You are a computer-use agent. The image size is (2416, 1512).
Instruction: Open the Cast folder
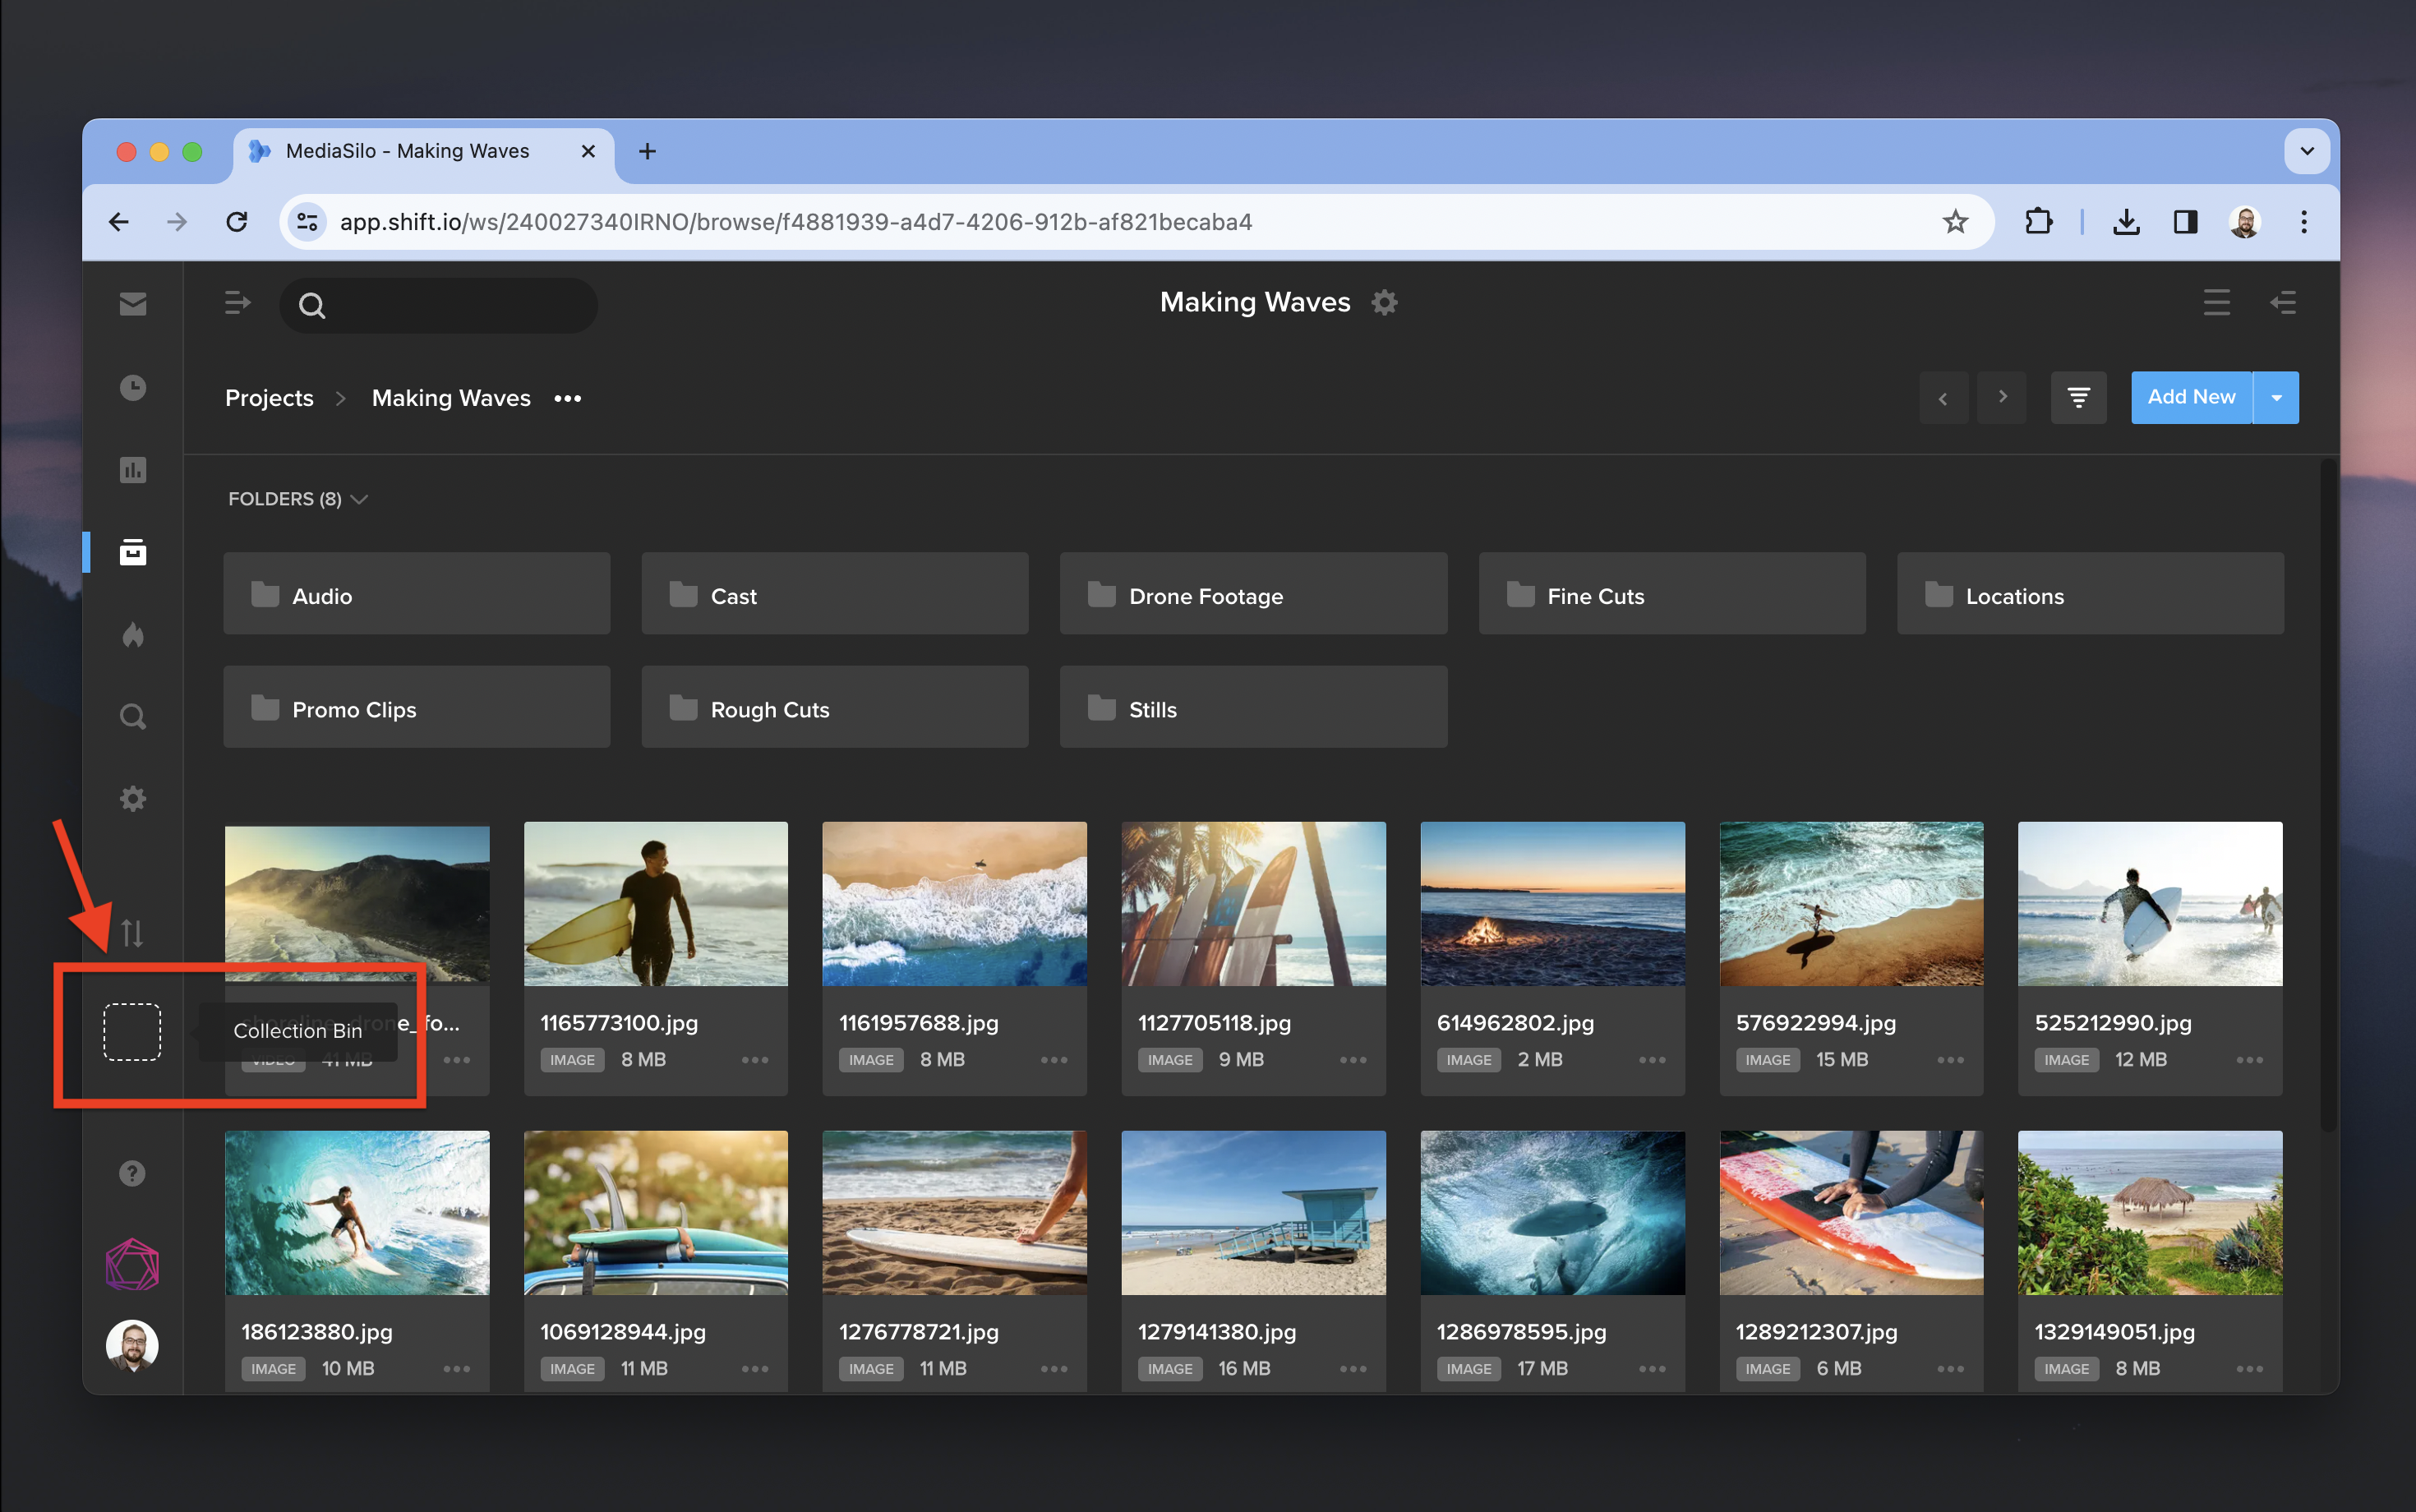(835, 594)
